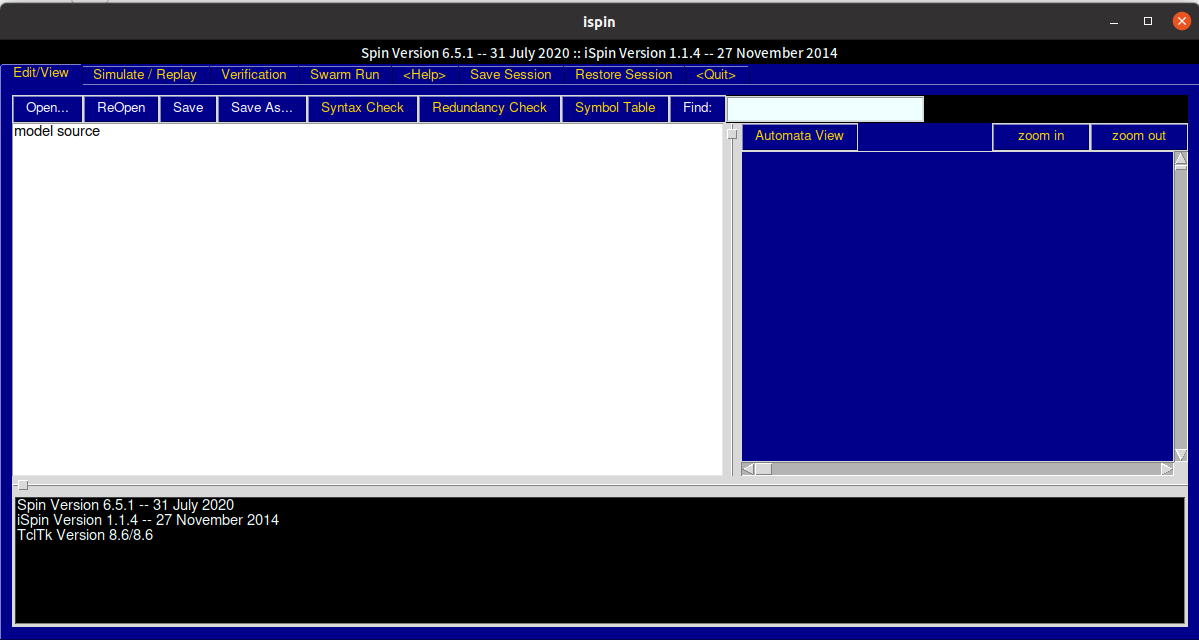Click the horizontal pane sash handle above log
Image resolution: width=1199 pixels, height=640 pixels.
(23, 486)
